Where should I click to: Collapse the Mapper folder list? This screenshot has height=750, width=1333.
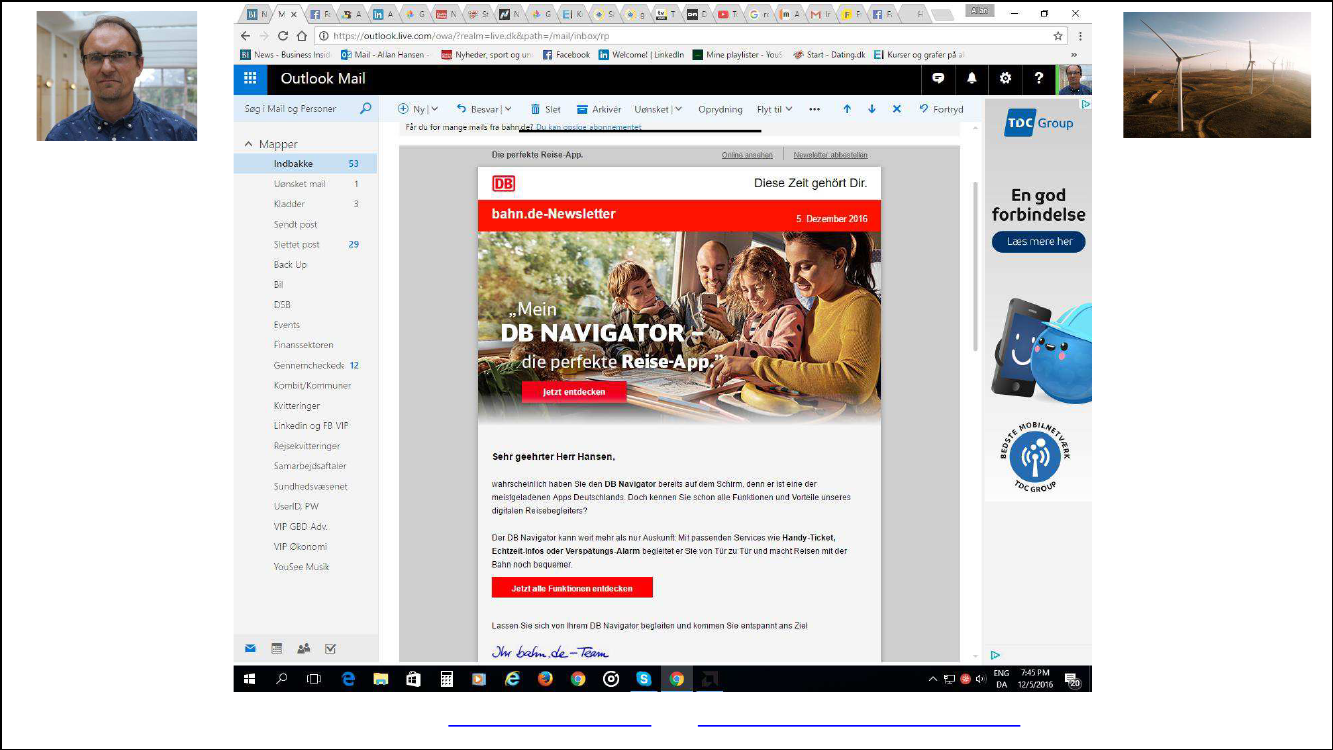[x=248, y=144]
